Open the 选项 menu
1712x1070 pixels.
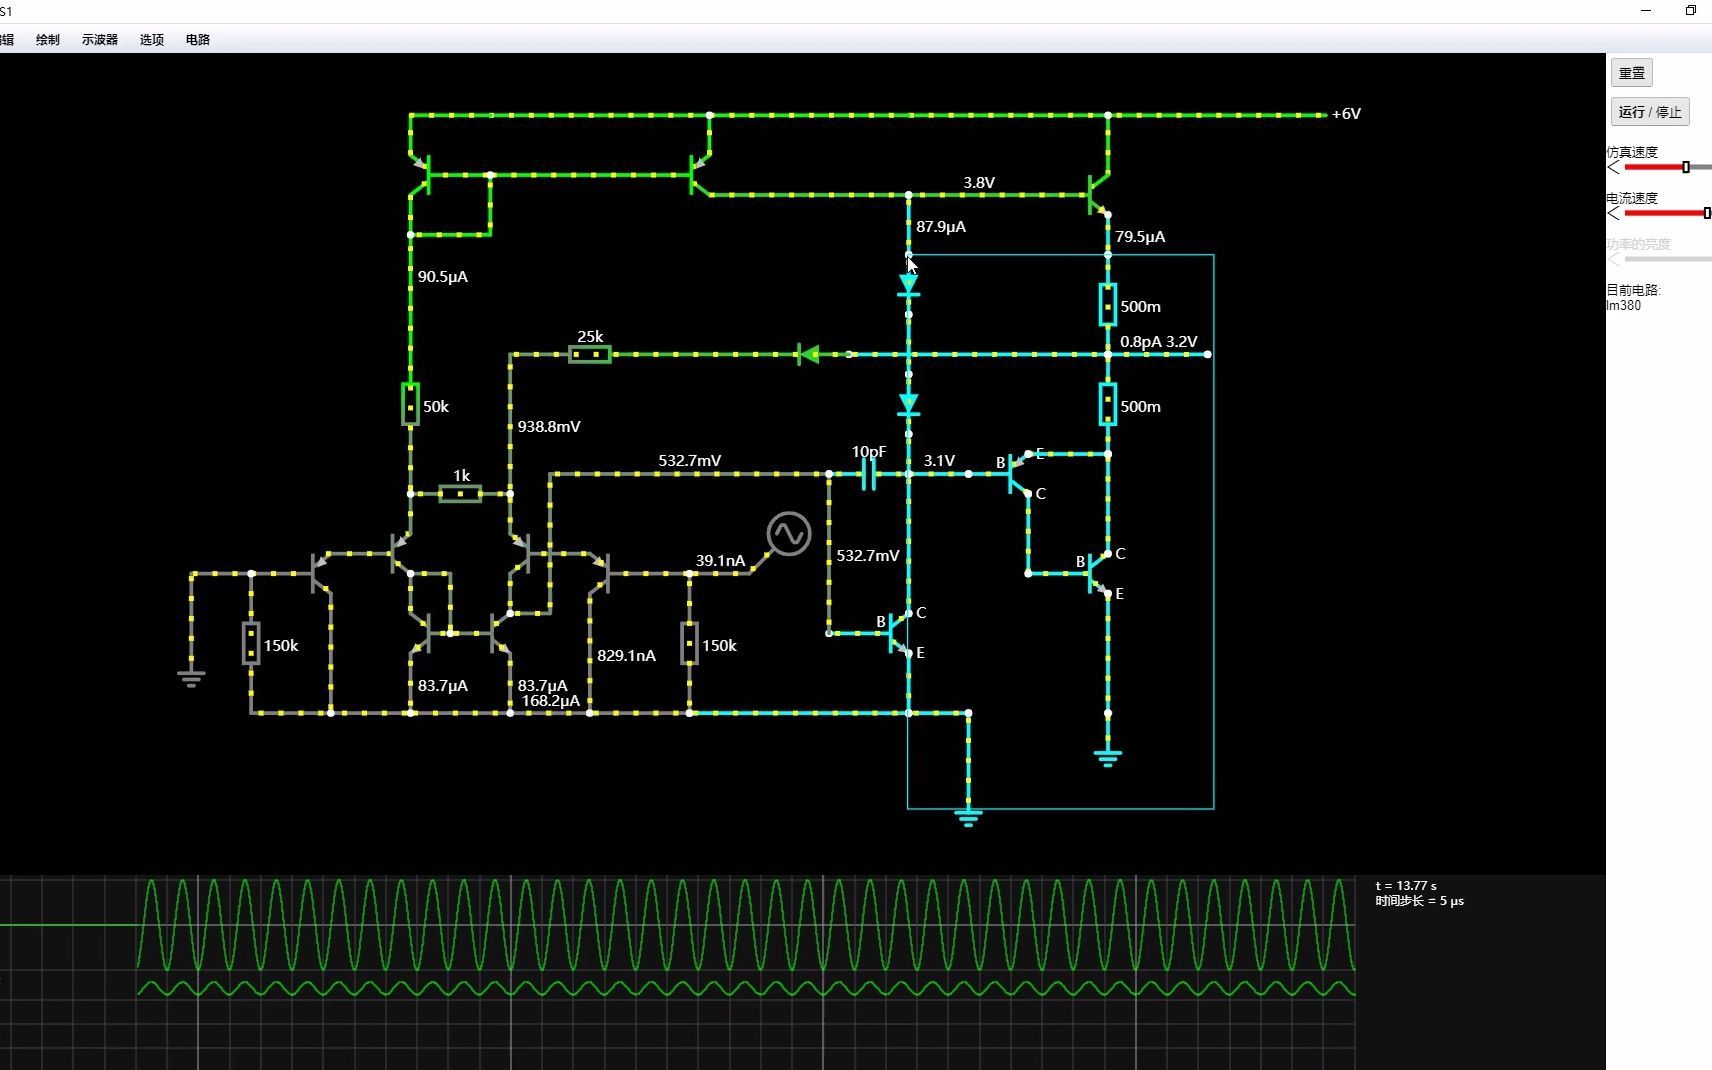click(x=152, y=40)
